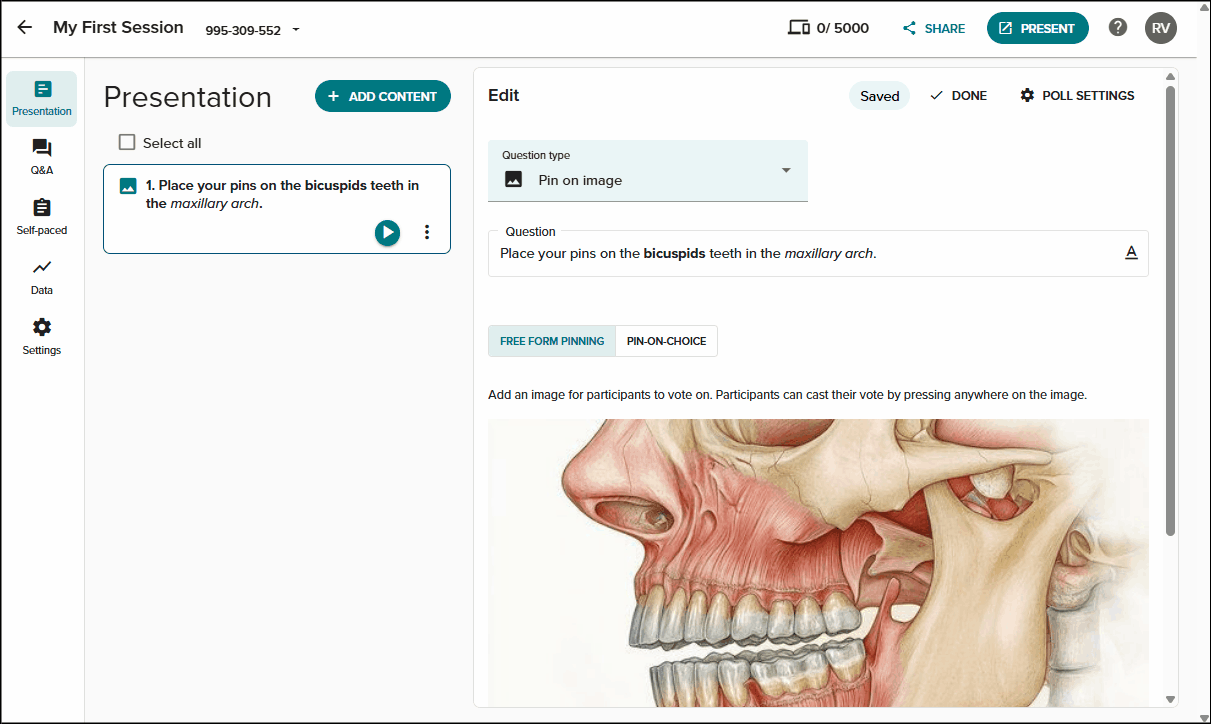Share the session with SHARE button

pos(934,29)
